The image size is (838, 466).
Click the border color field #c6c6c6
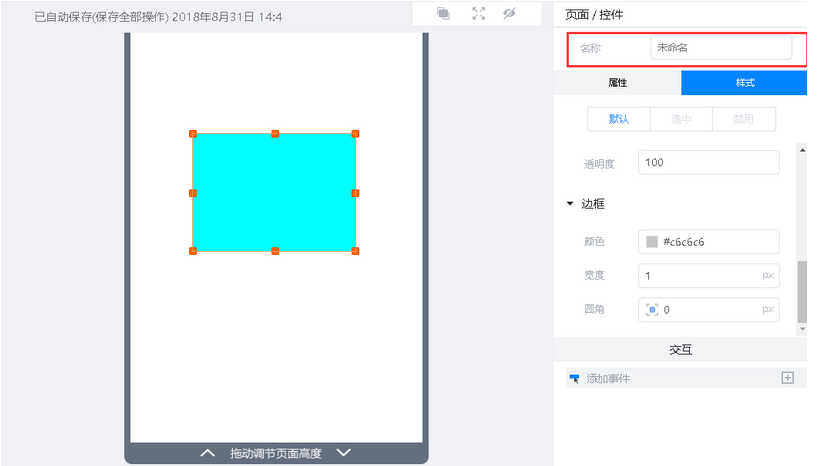coord(709,242)
